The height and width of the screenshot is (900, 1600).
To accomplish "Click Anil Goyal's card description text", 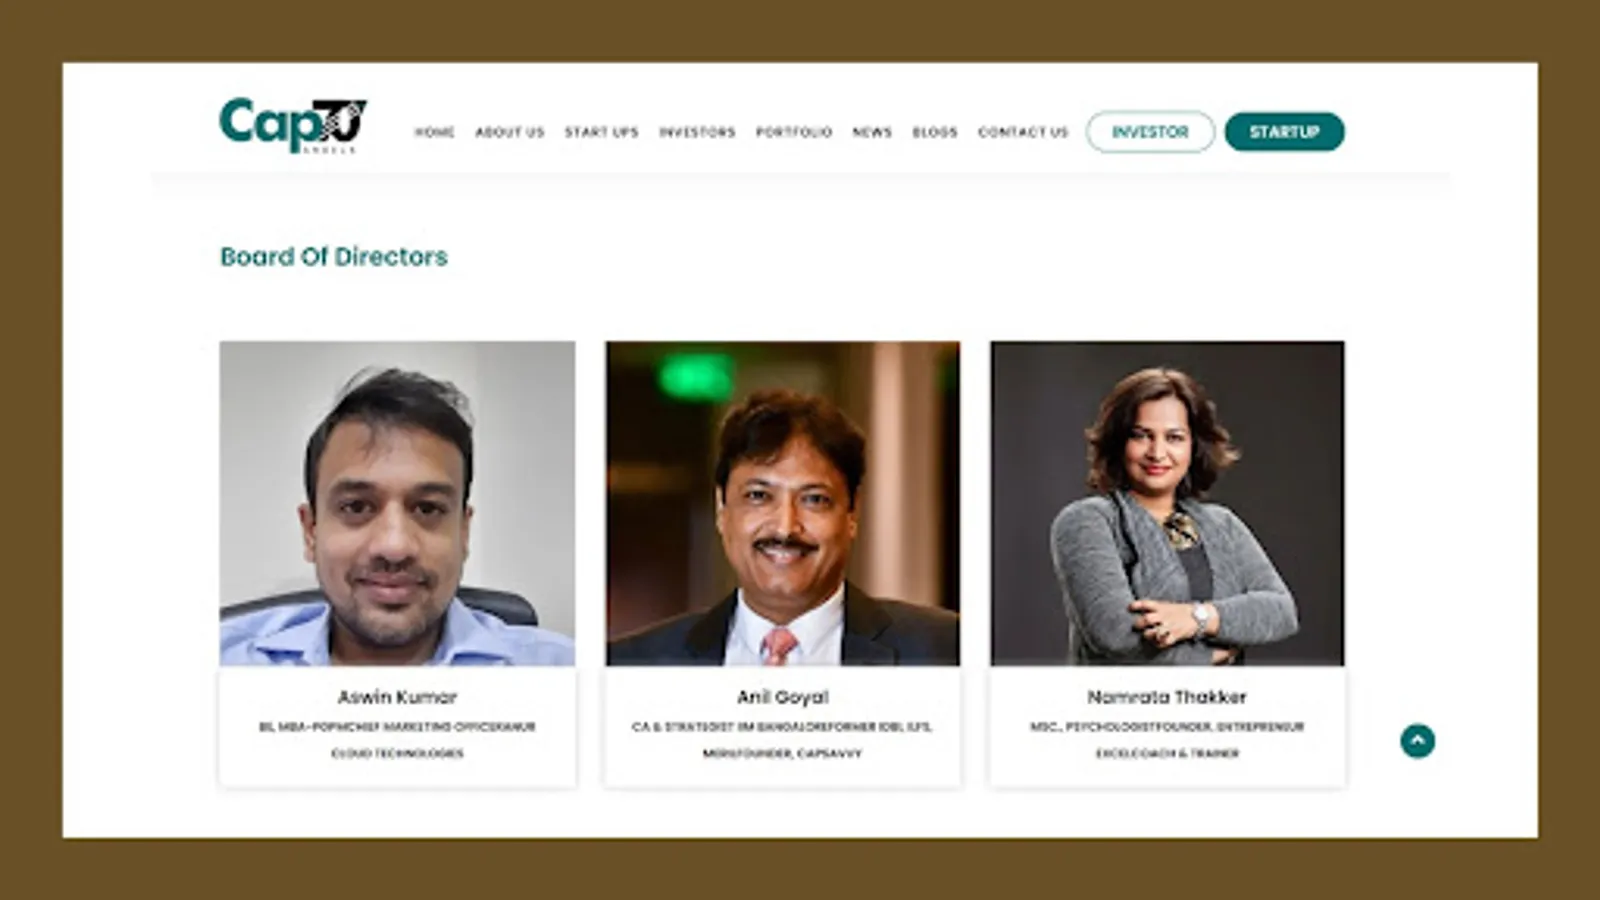I will 782,740.
